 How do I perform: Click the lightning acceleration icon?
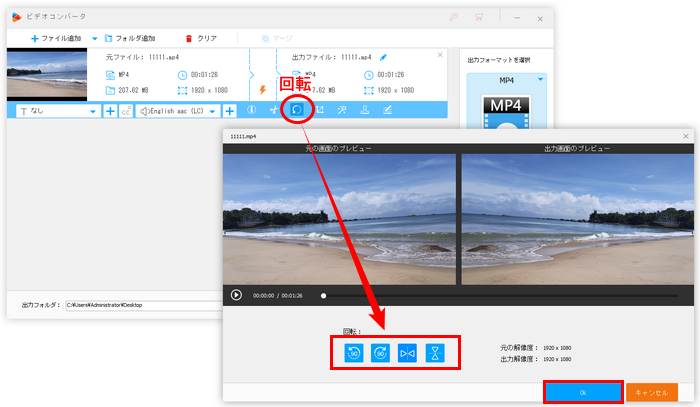[x=262, y=90]
